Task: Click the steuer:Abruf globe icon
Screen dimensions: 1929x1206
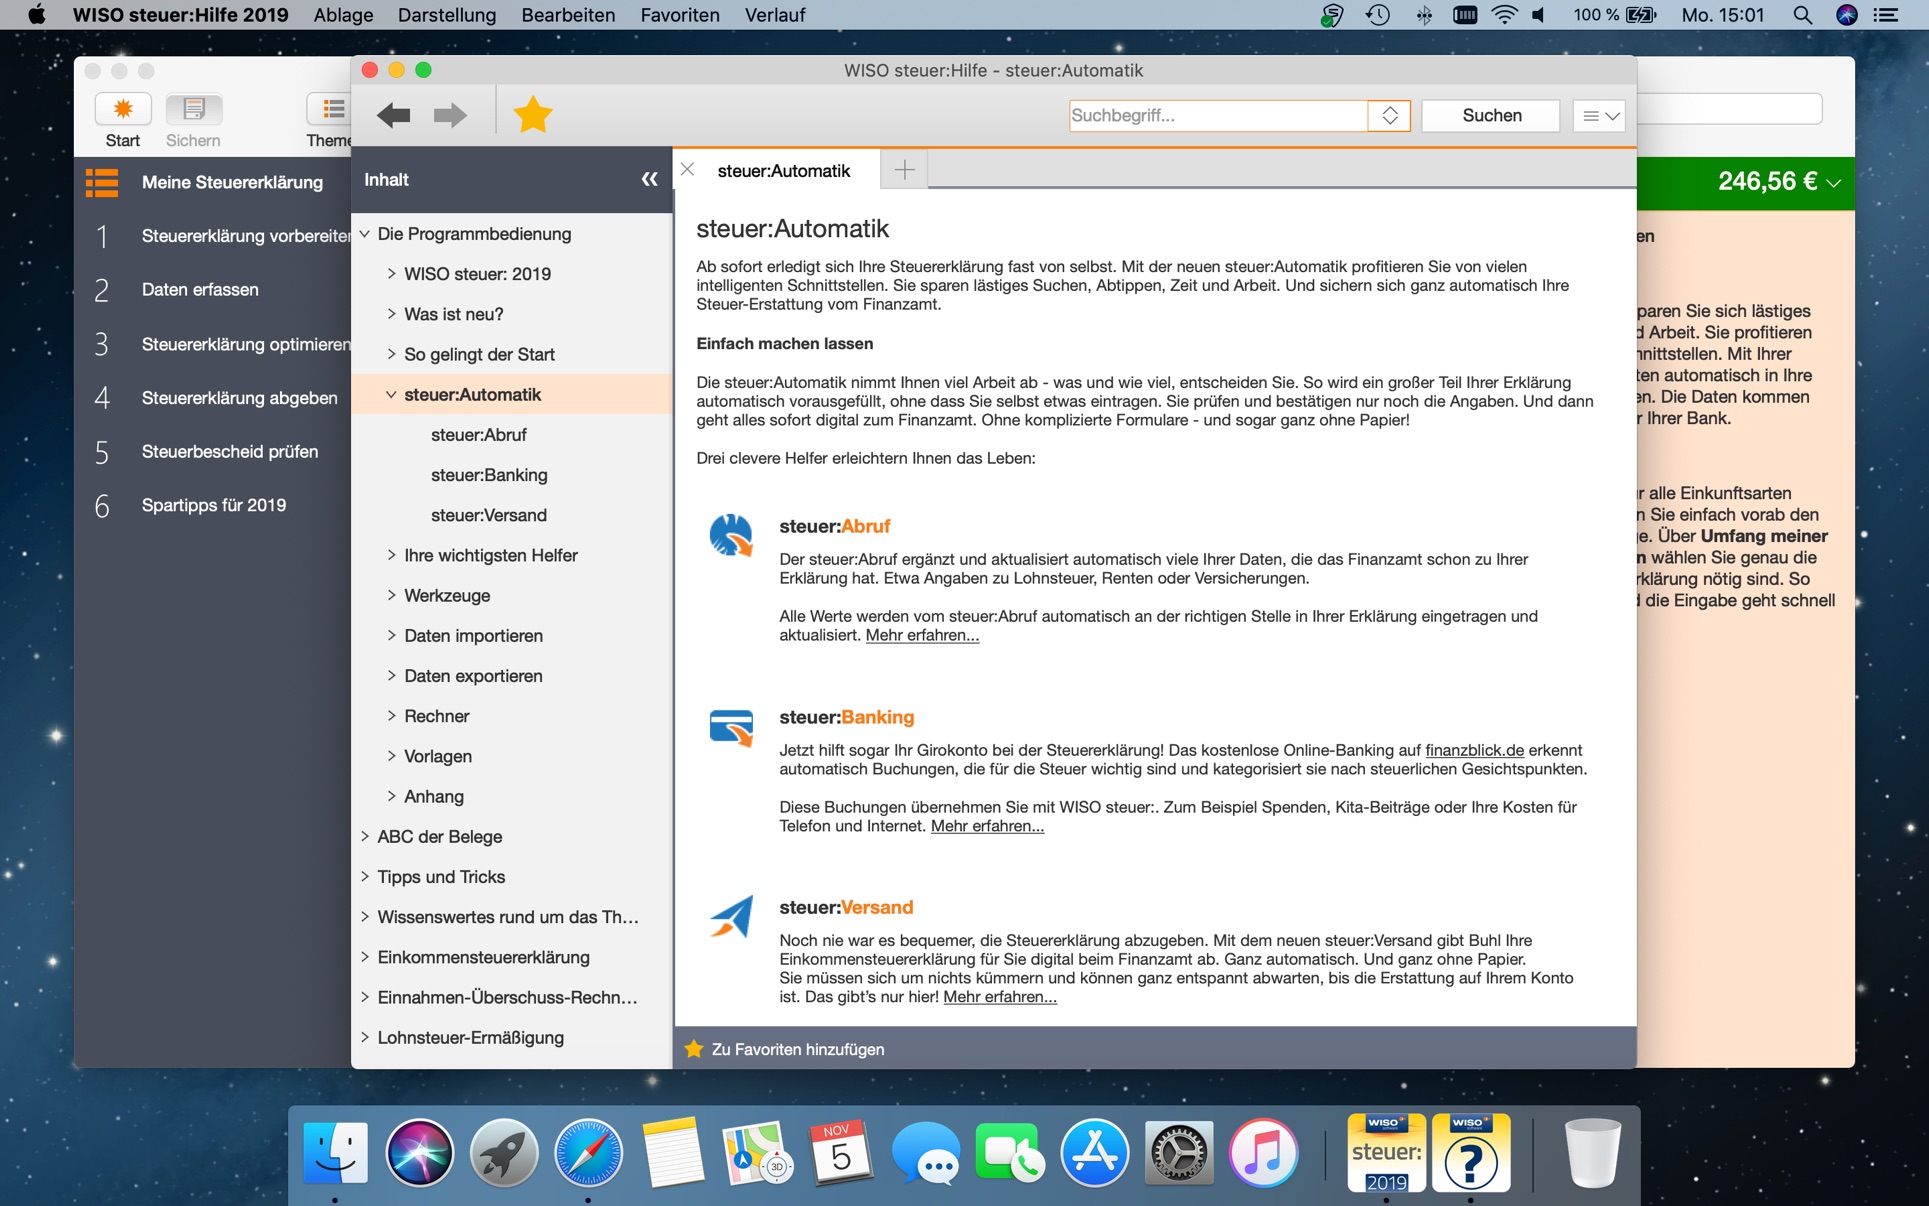Action: pos(731,535)
